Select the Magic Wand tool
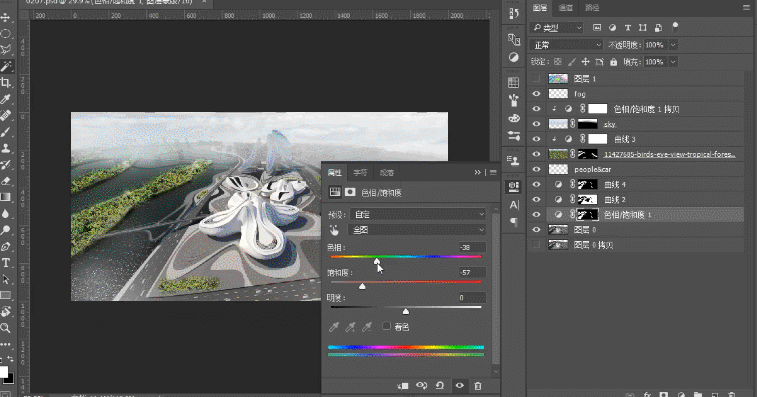 6,66
